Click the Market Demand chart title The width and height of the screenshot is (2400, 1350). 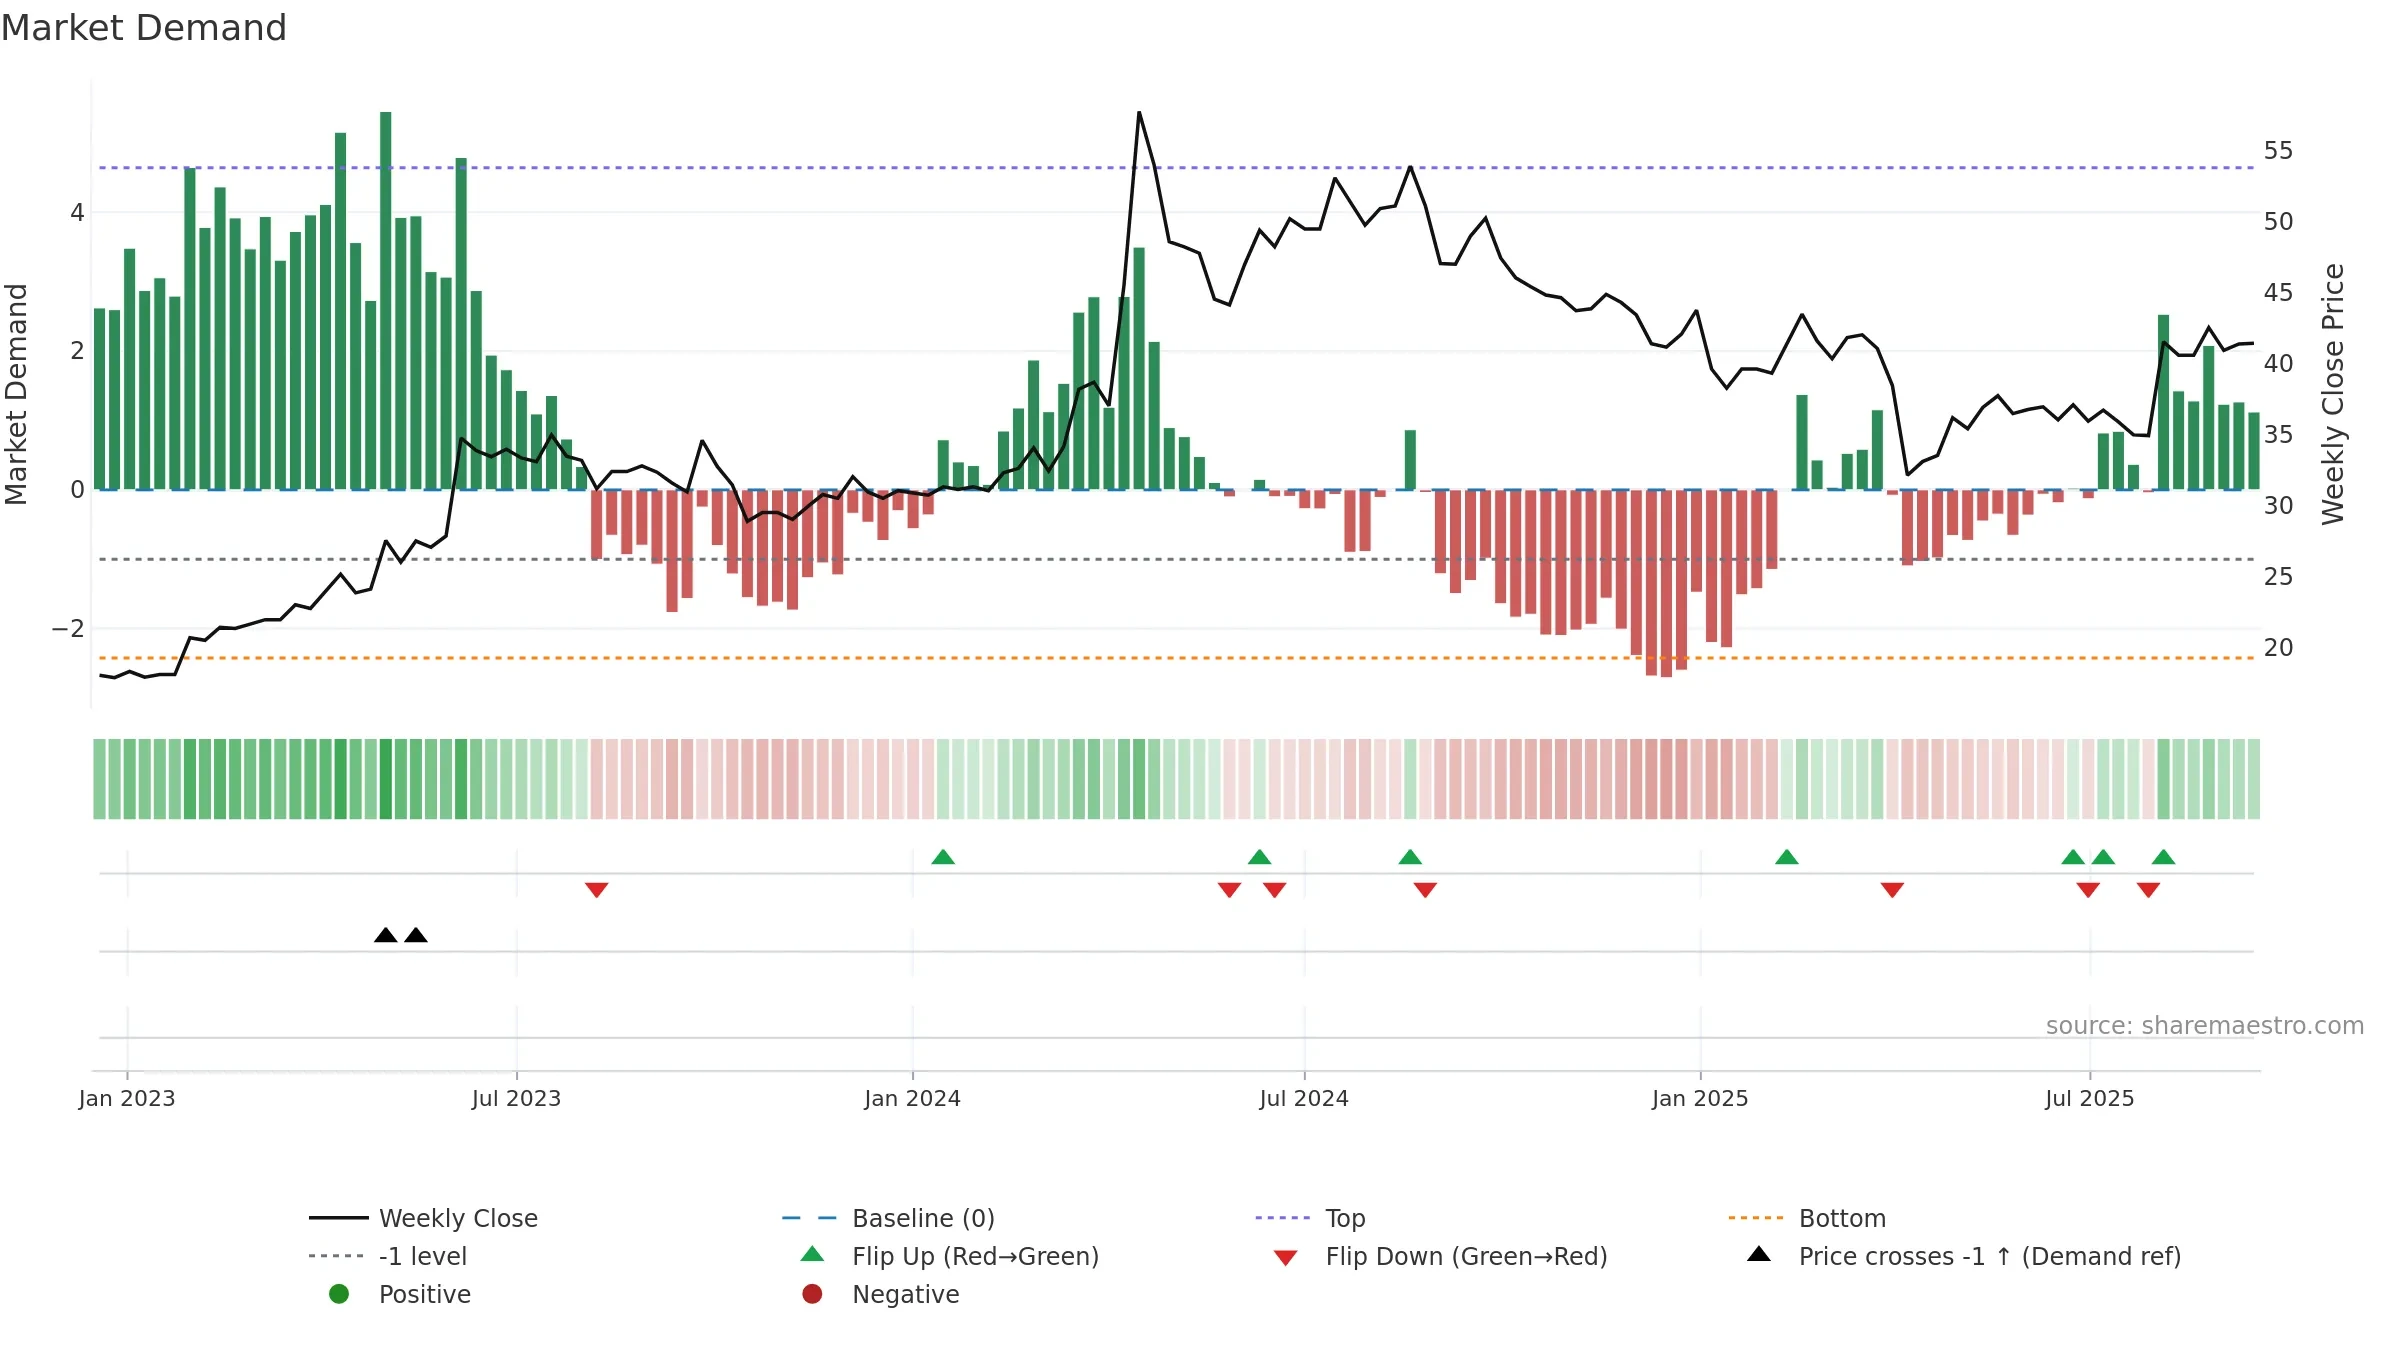click(144, 28)
